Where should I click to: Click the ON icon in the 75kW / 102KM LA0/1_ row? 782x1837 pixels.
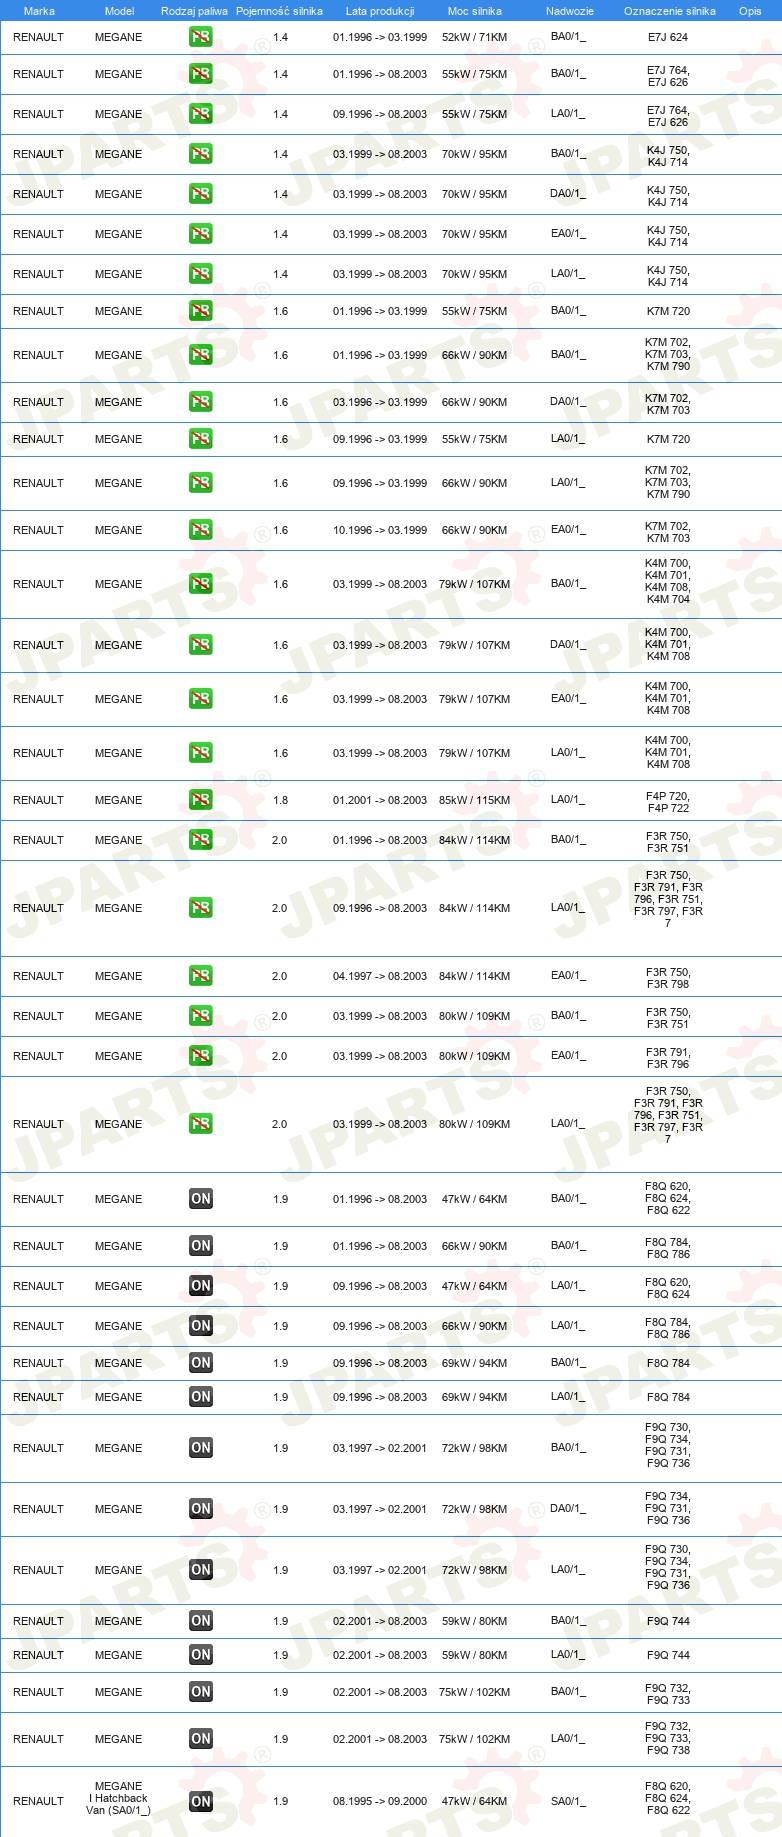coord(201,1739)
